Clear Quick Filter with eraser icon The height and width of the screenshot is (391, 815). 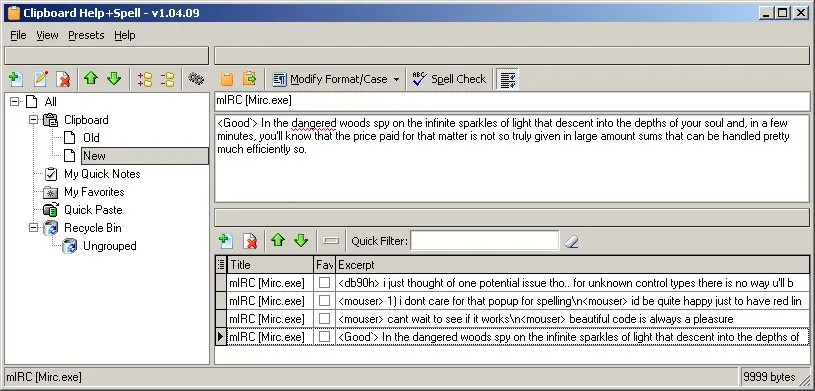572,241
